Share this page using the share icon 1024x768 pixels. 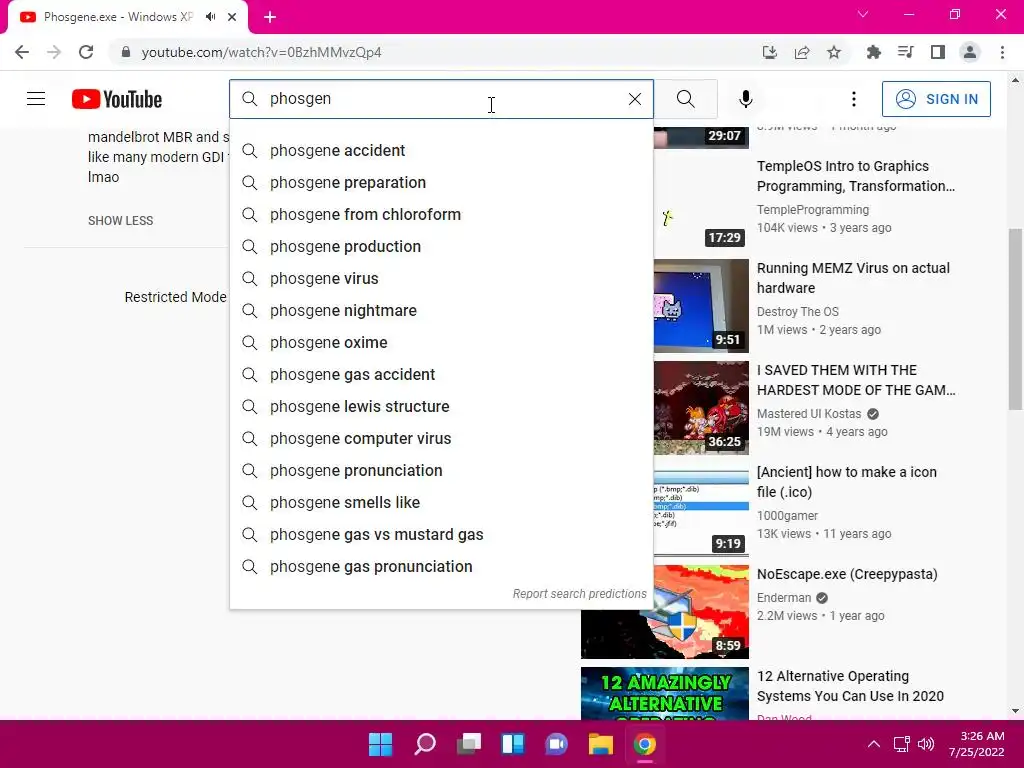[802, 52]
